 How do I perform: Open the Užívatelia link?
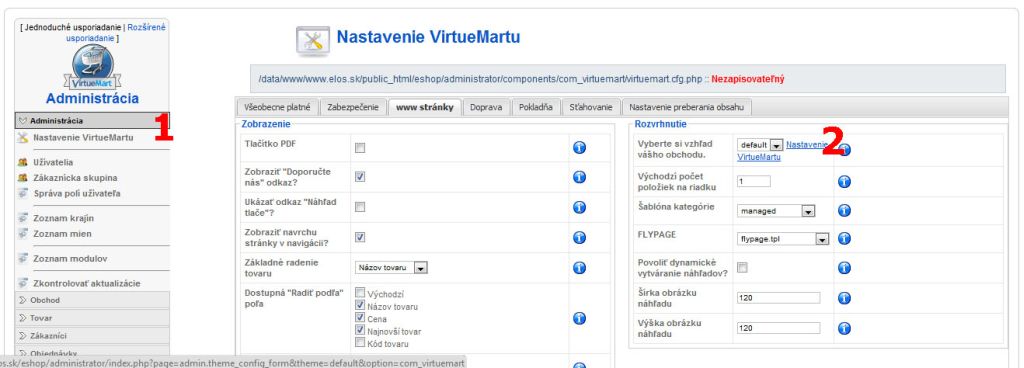point(53,162)
